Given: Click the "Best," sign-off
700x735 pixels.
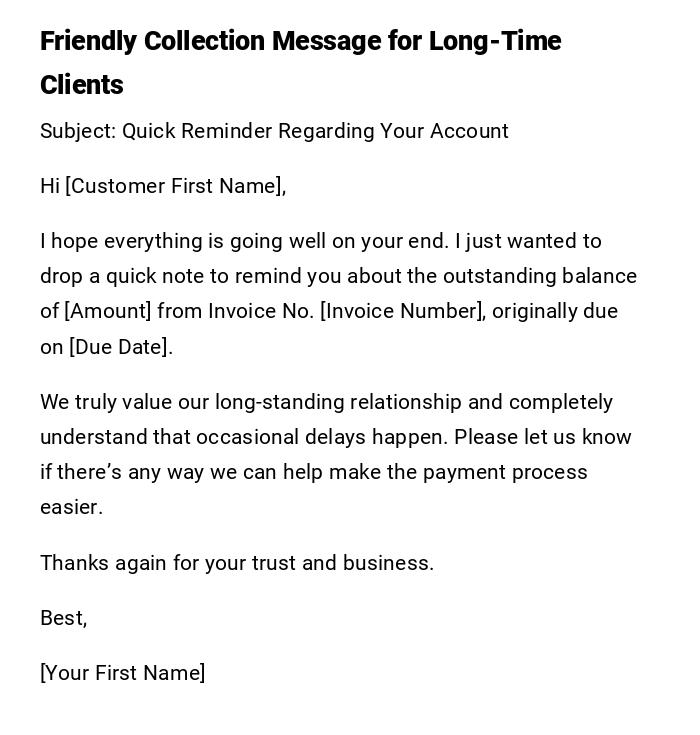Looking at the screenshot, I should 63,618.
